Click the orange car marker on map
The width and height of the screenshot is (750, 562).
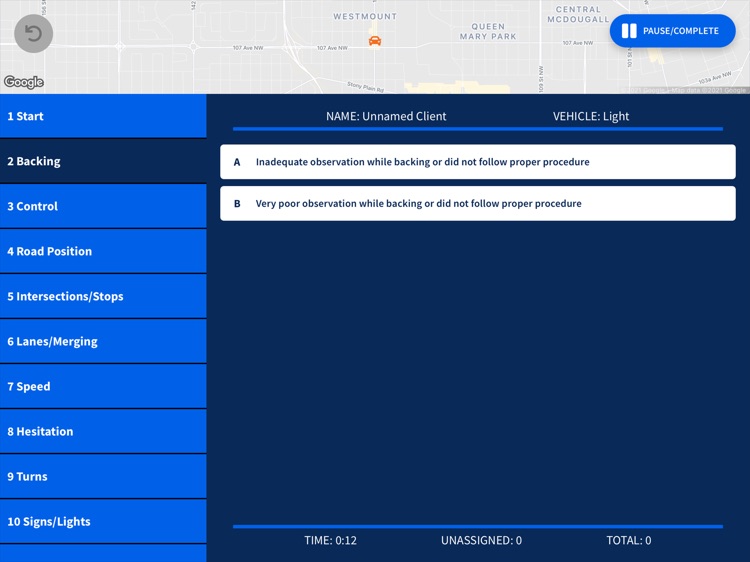tap(375, 41)
